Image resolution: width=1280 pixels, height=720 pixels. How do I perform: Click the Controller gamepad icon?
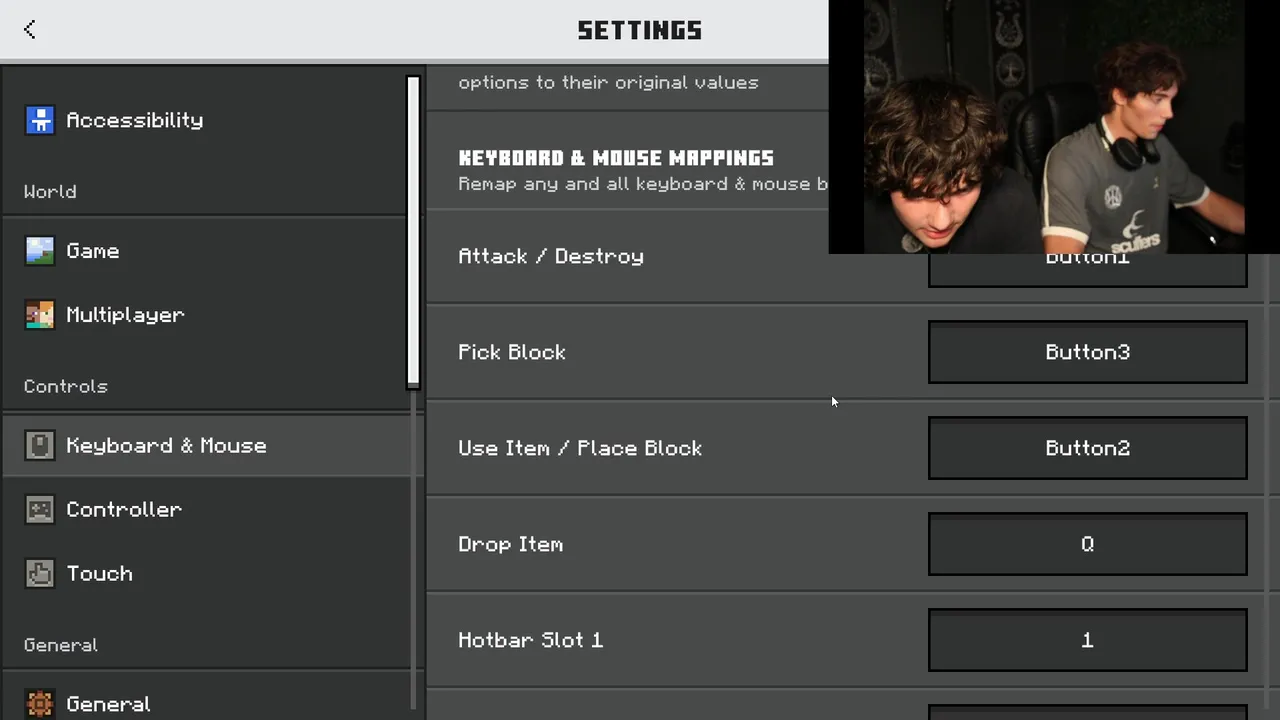(40, 510)
